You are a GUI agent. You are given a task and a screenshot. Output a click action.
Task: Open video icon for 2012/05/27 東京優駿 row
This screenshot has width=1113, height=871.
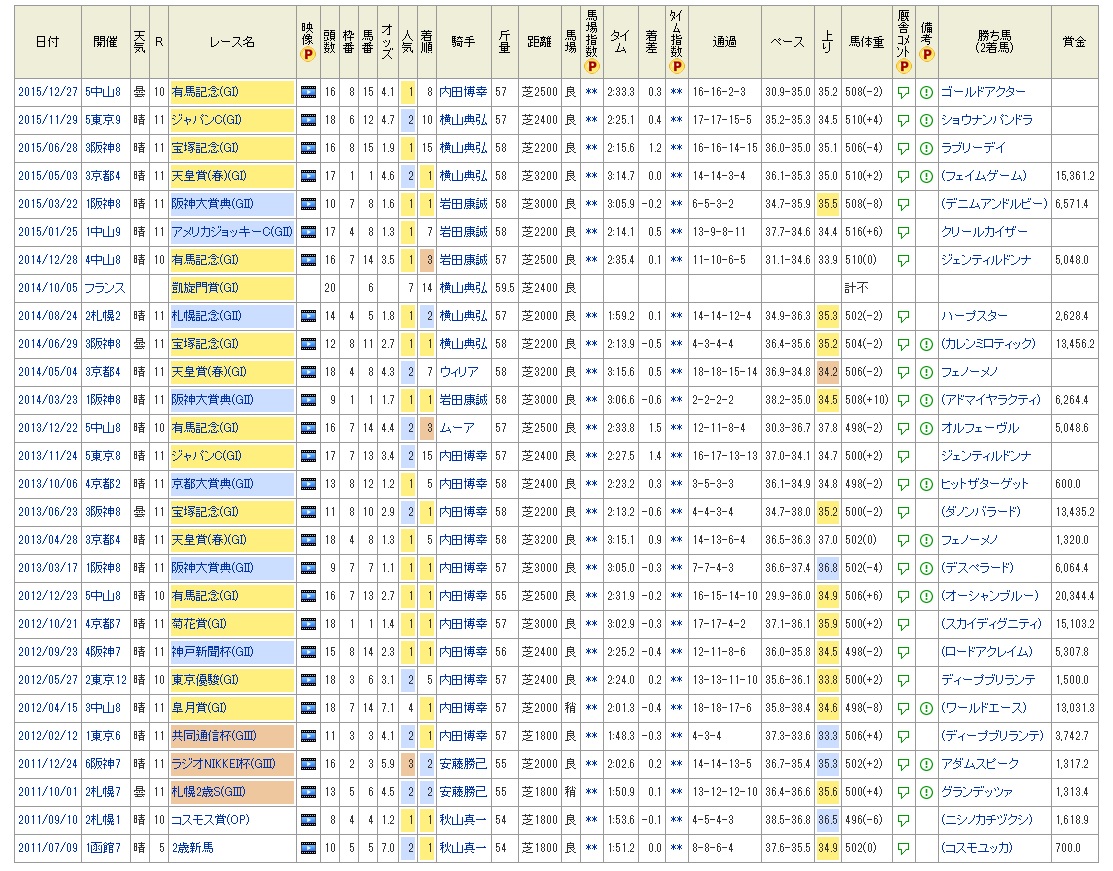point(309,680)
